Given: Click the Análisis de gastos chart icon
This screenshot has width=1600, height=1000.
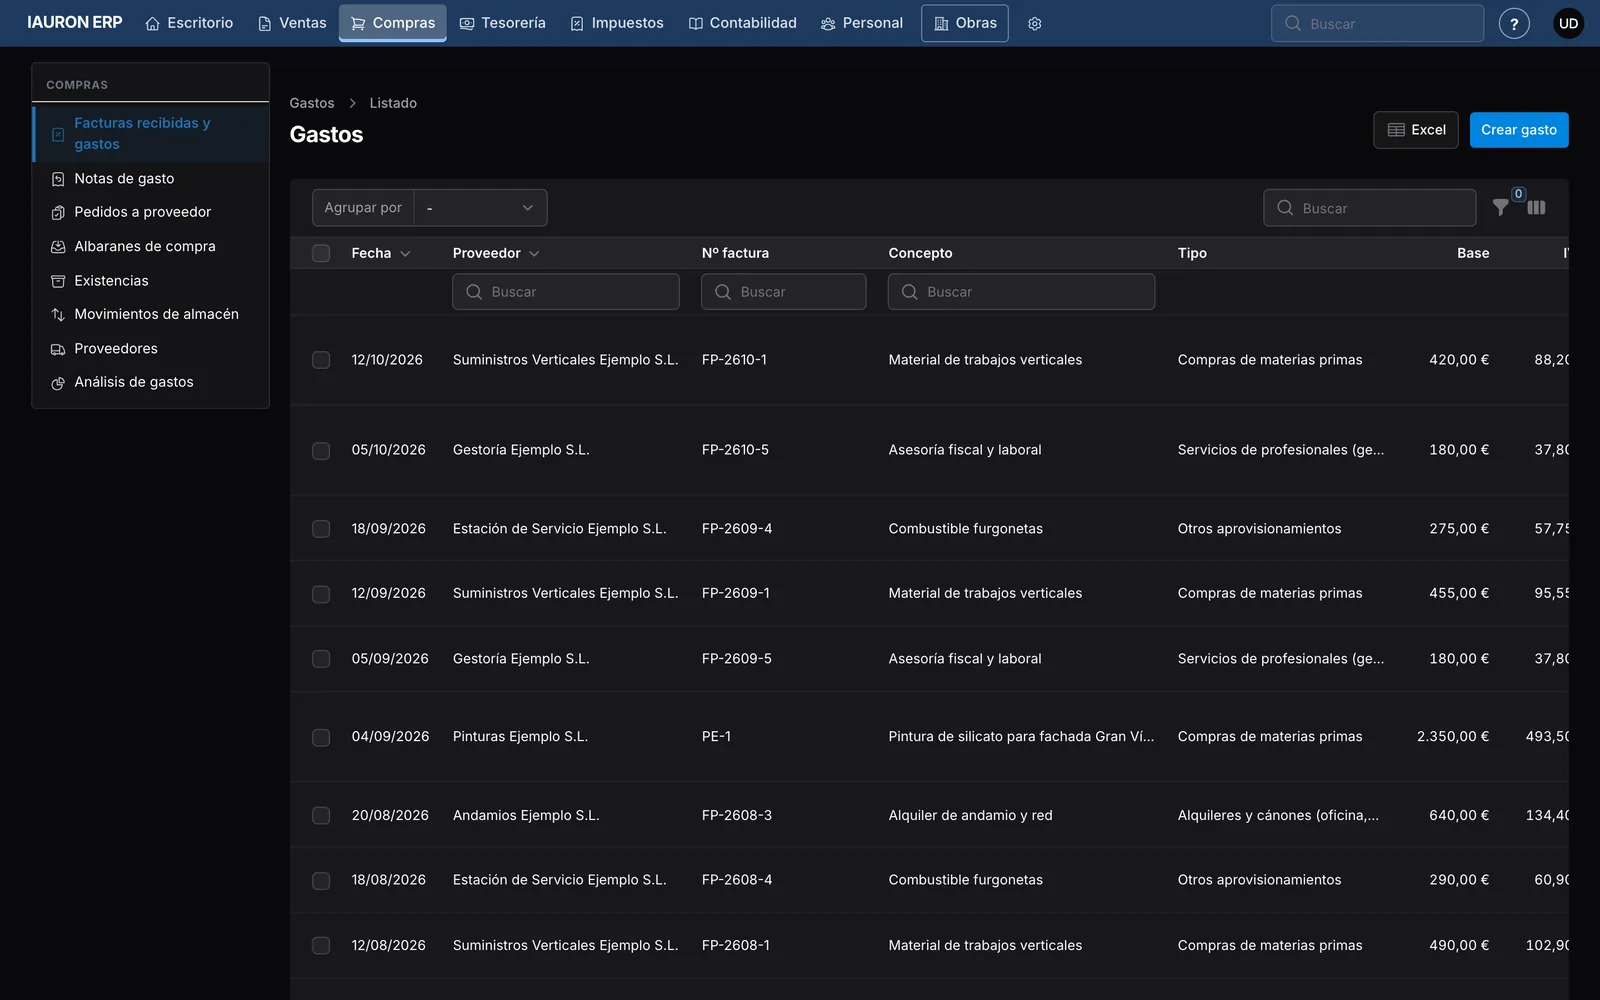Looking at the screenshot, I should point(58,383).
